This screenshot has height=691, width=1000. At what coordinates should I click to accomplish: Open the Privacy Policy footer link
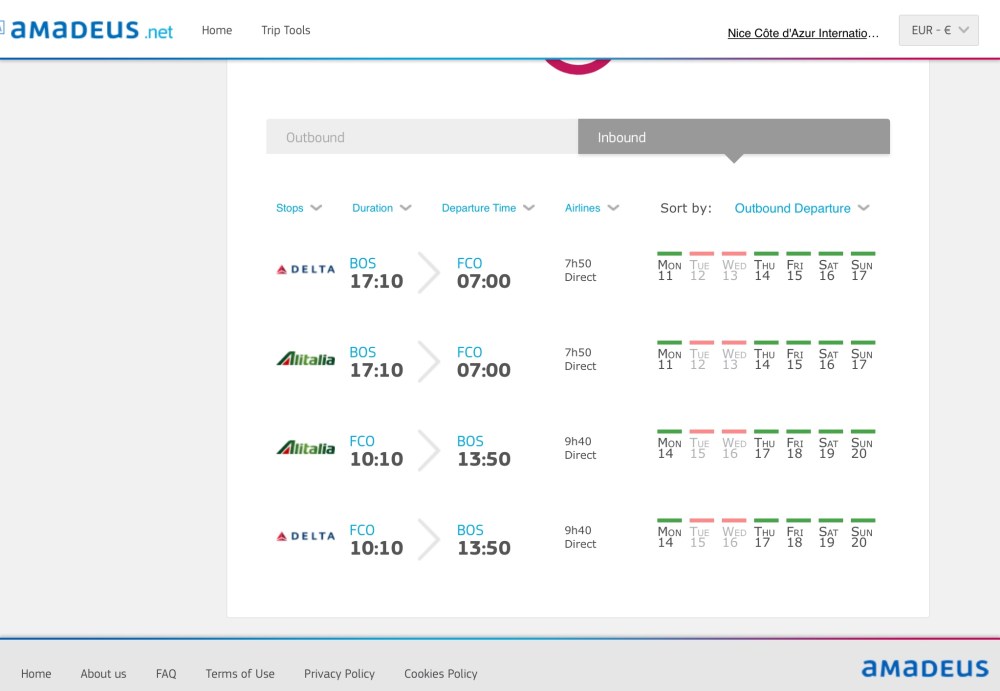tap(339, 674)
